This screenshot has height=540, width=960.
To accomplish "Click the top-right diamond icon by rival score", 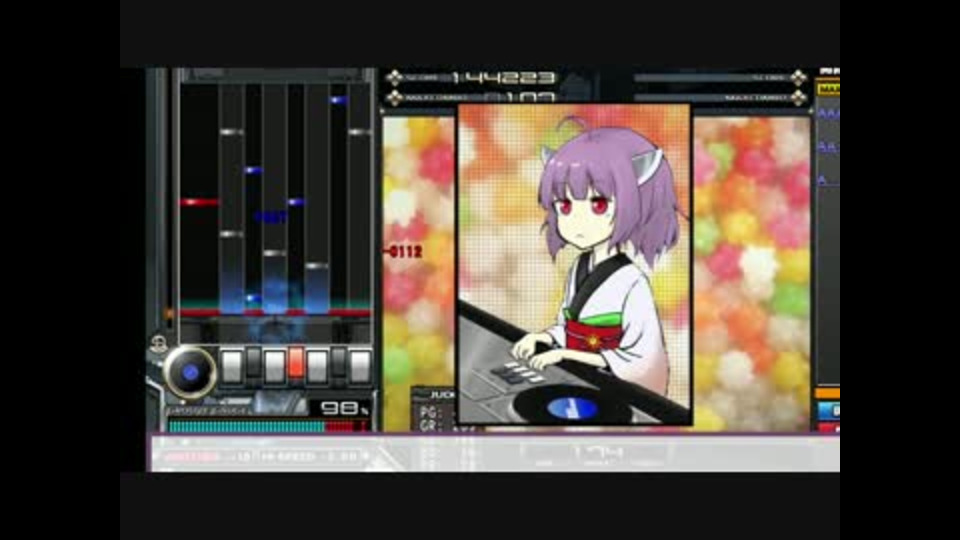I will pos(798,78).
